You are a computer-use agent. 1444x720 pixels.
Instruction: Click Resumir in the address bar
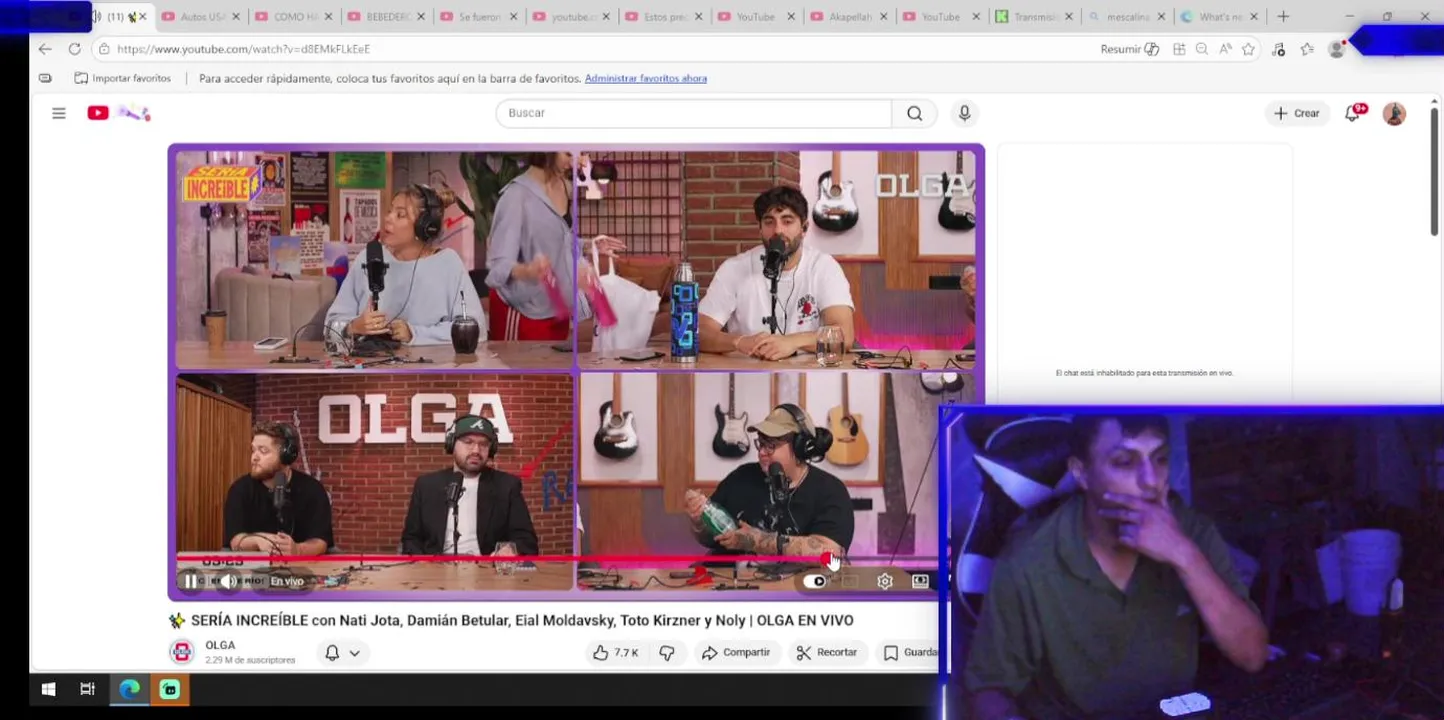(1129, 49)
